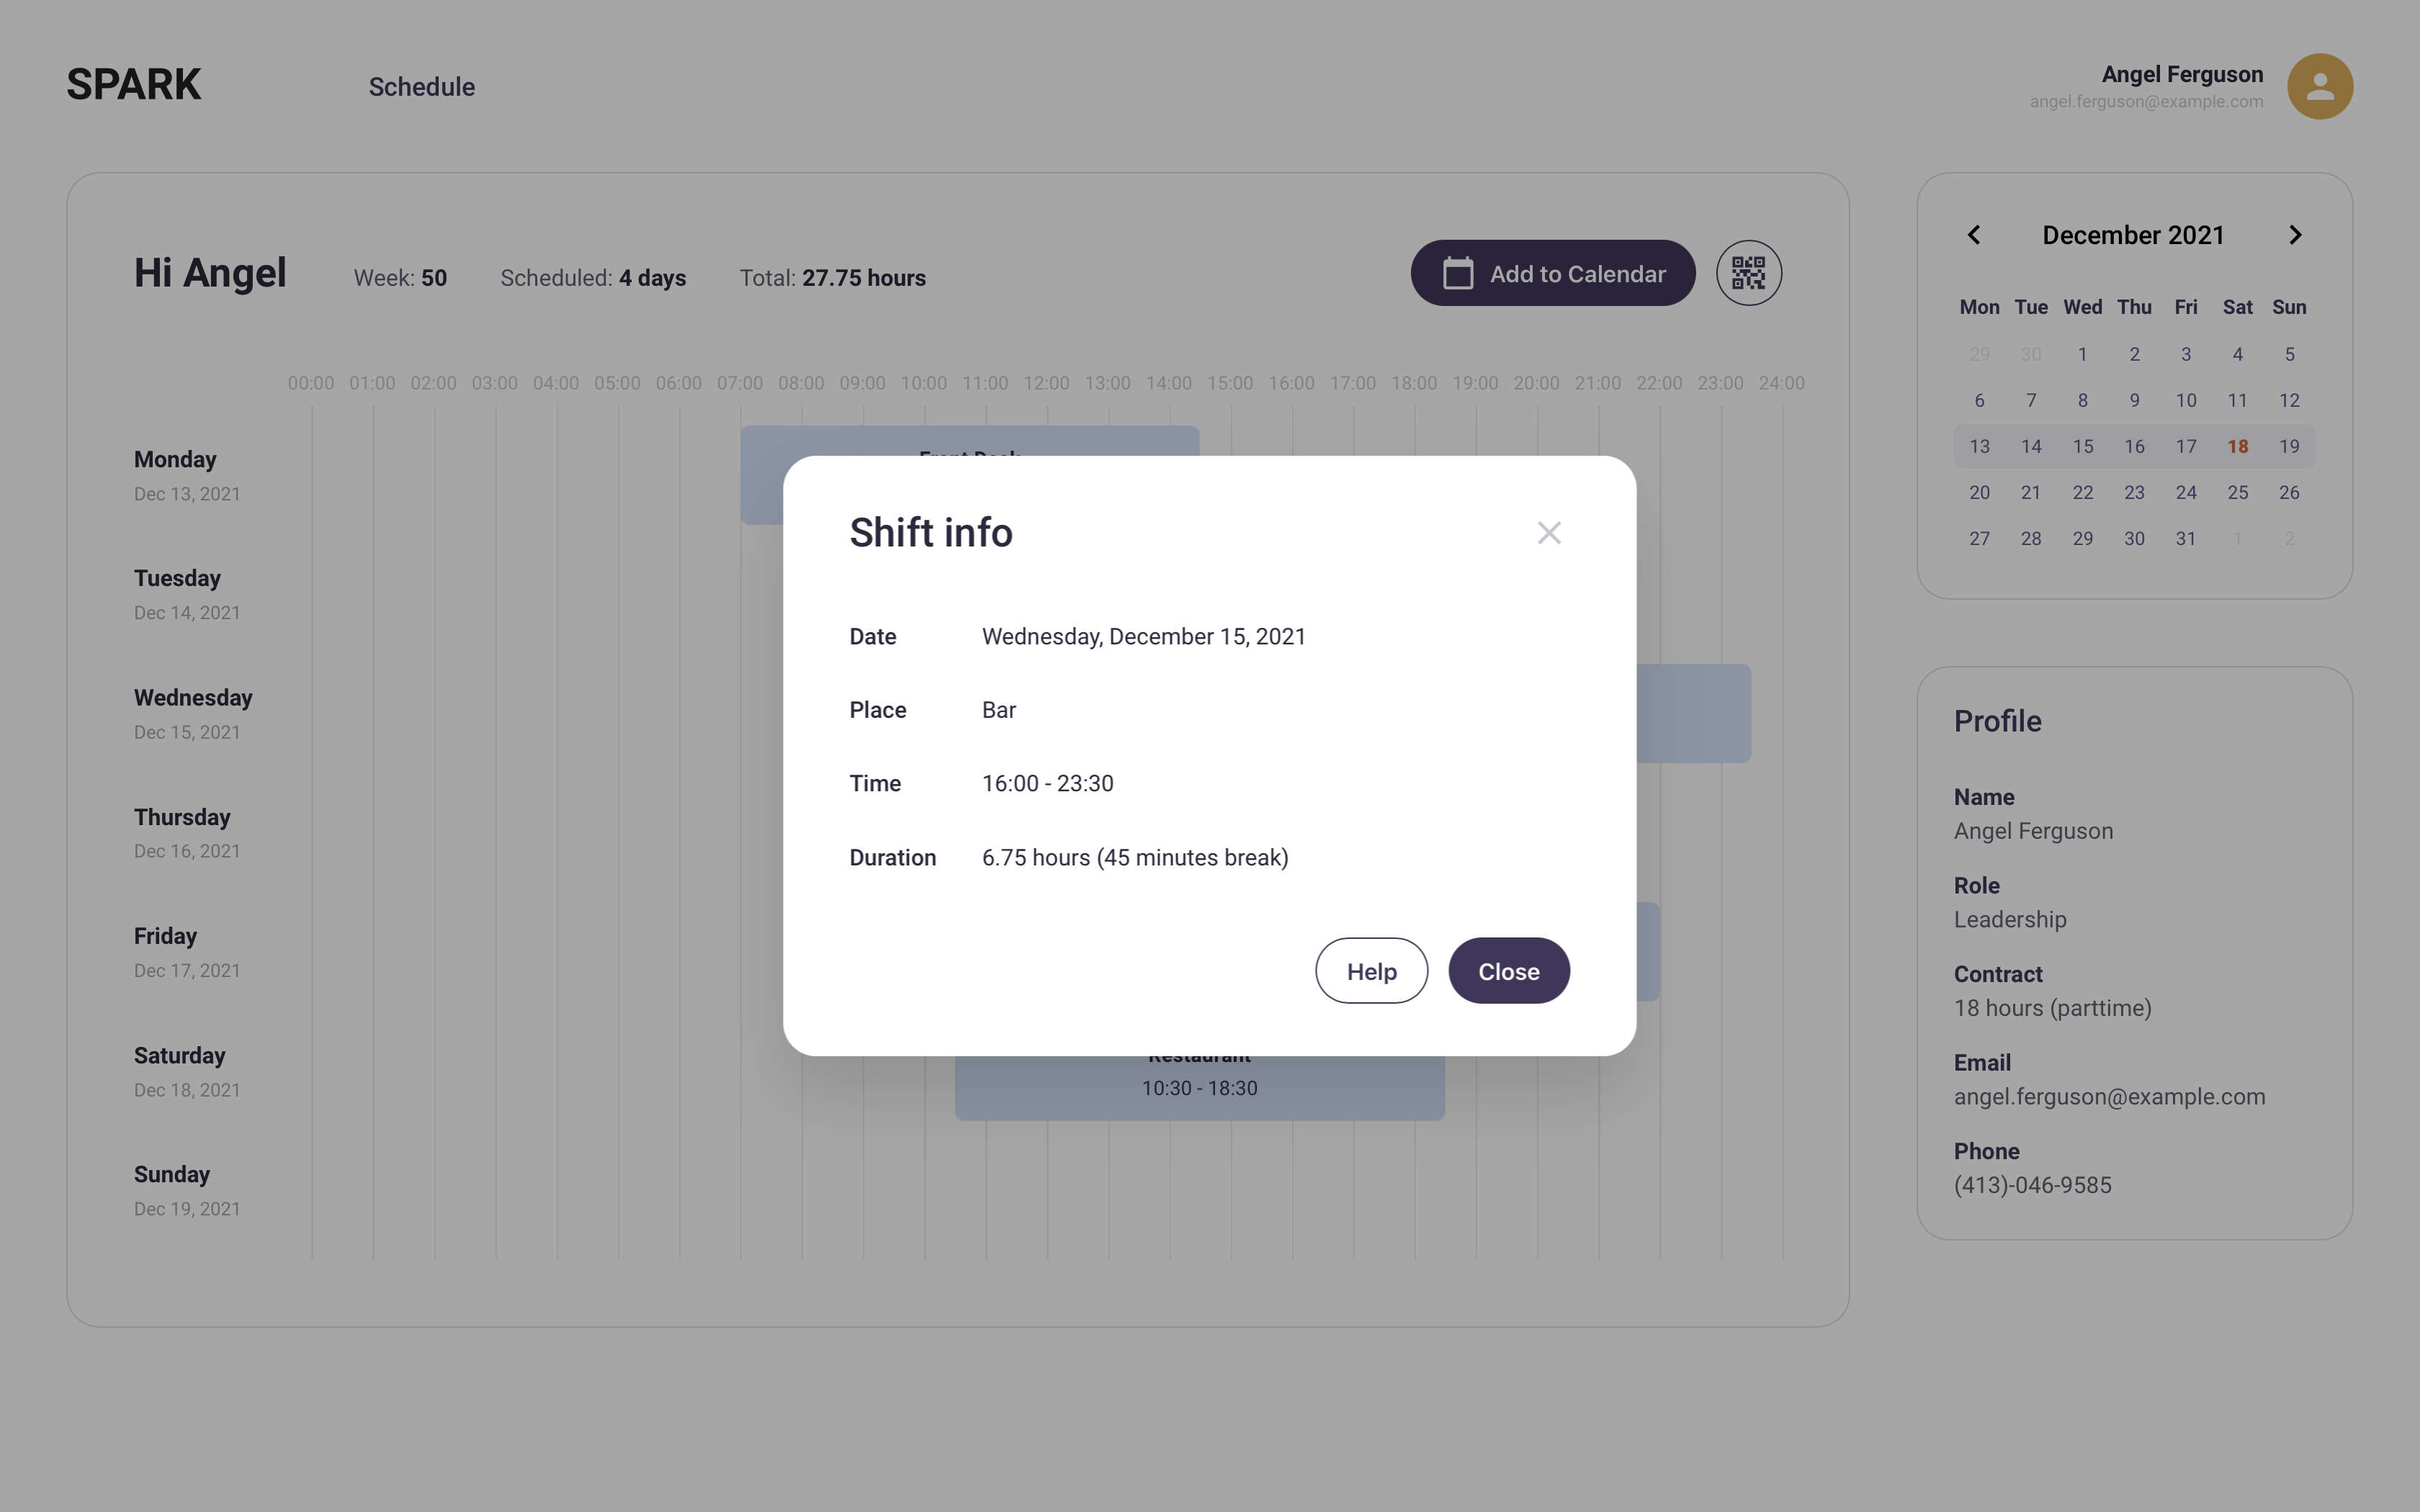Screen dimensions: 2420x1512
Task: Click the December 2021 month title
Action: click(x=2133, y=235)
